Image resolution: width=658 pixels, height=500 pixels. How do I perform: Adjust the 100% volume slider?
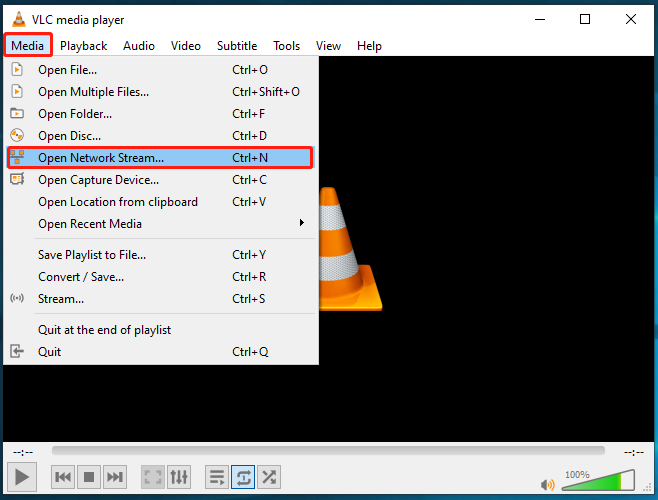click(598, 480)
